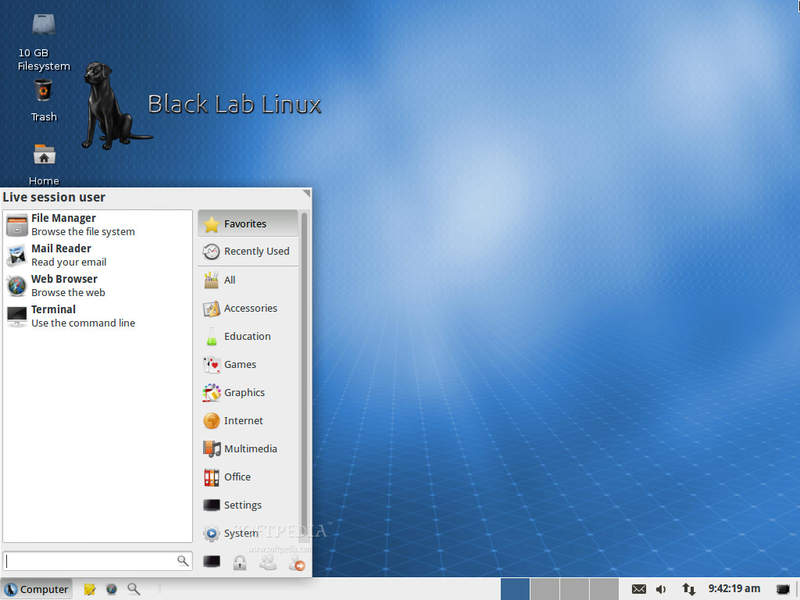
Task: Click the menu search input field
Action: pyautogui.click(x=97, y=561)
